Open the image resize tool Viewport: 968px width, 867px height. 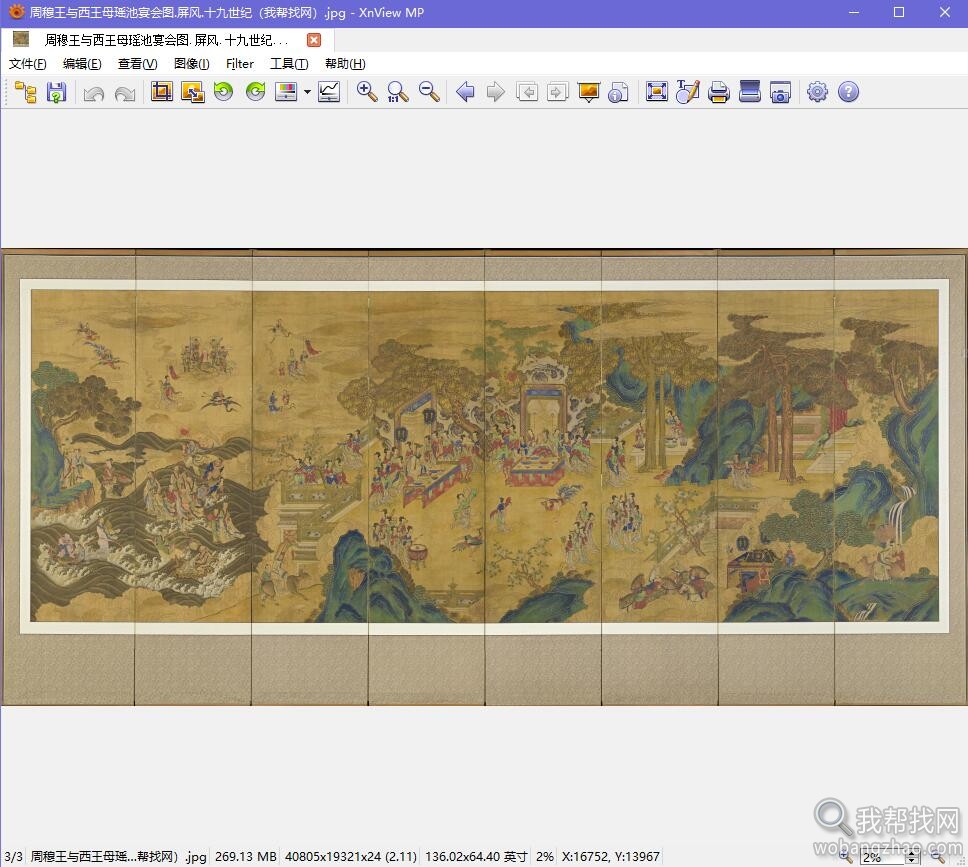tap(193, 92)
